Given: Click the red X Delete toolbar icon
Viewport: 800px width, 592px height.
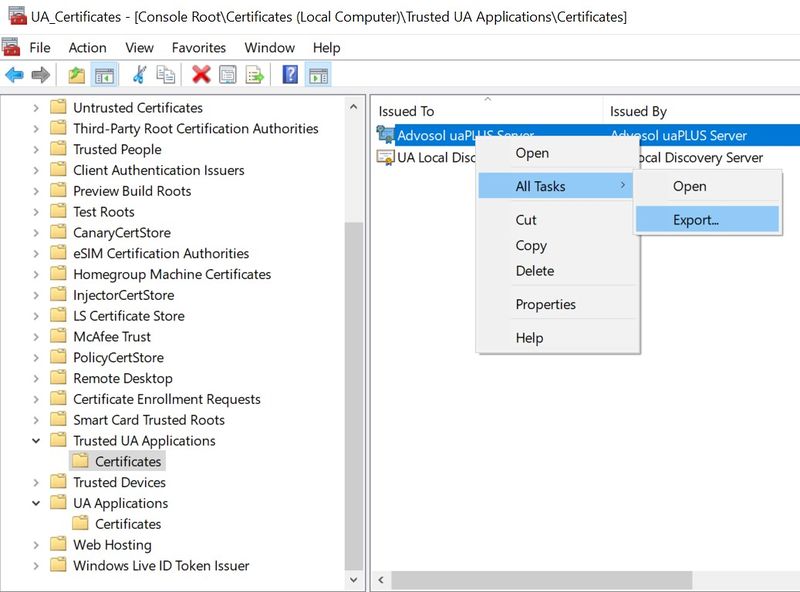Looking at the screenshot, I should click(201, 75).
